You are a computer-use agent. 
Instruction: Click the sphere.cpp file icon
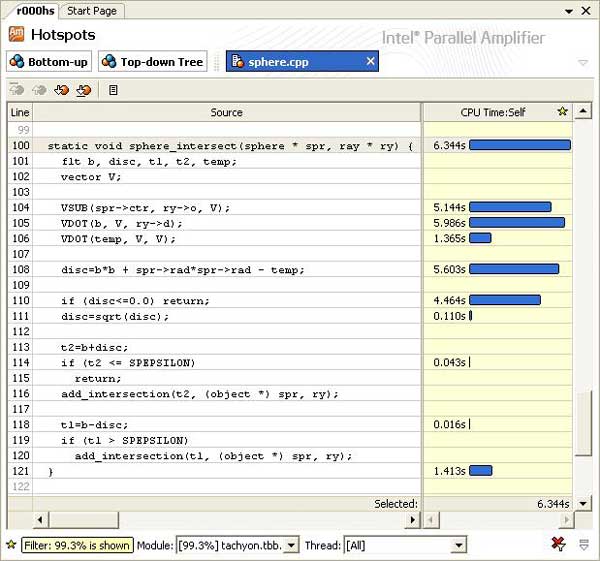pos(238,61)
